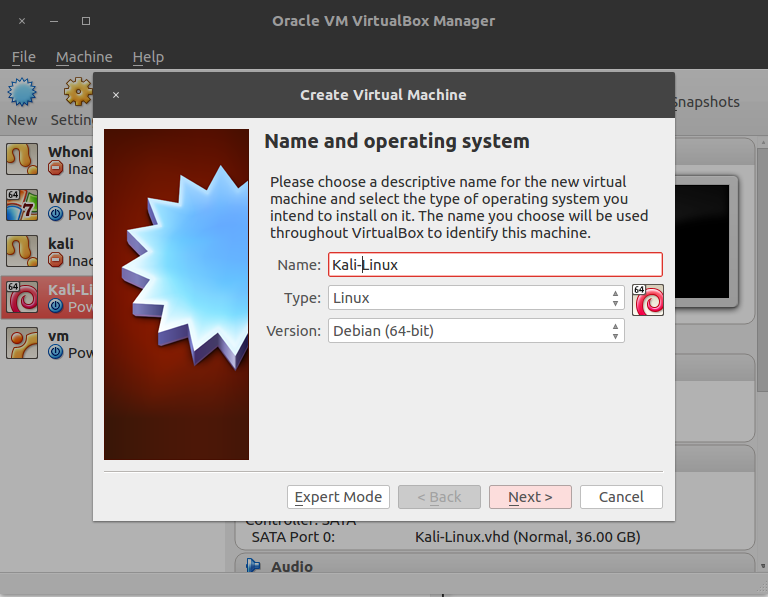The image size is (768, 597).
Task: Click the Kali-Linux.vhd storage entry text
Action: tap(528, 537)
